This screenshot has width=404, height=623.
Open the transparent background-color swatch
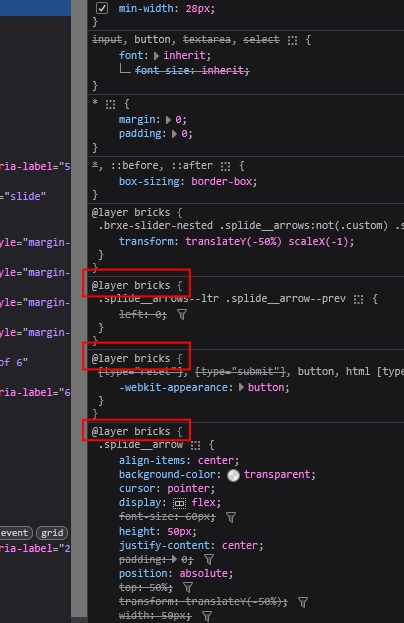pyautogui.click(x=233, y=475)
